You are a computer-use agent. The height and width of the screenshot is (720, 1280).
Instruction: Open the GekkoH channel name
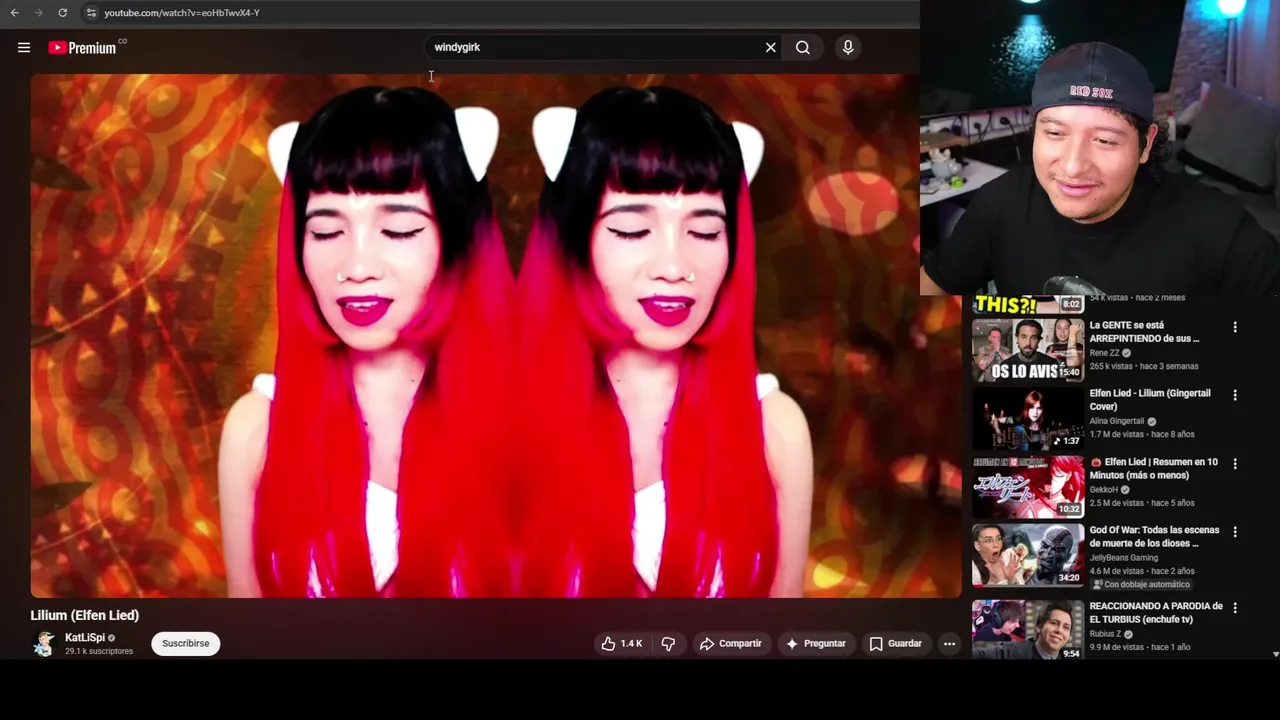(x=1104, y=490)
